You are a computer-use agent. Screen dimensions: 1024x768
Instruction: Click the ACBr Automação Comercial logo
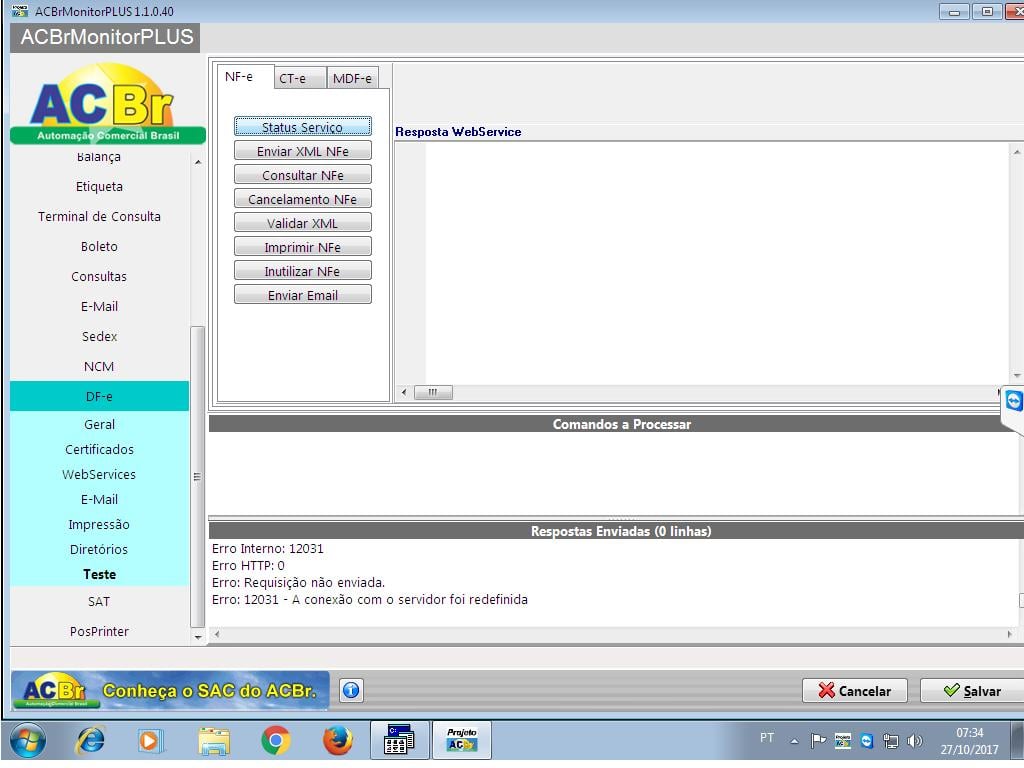(107, 103)
